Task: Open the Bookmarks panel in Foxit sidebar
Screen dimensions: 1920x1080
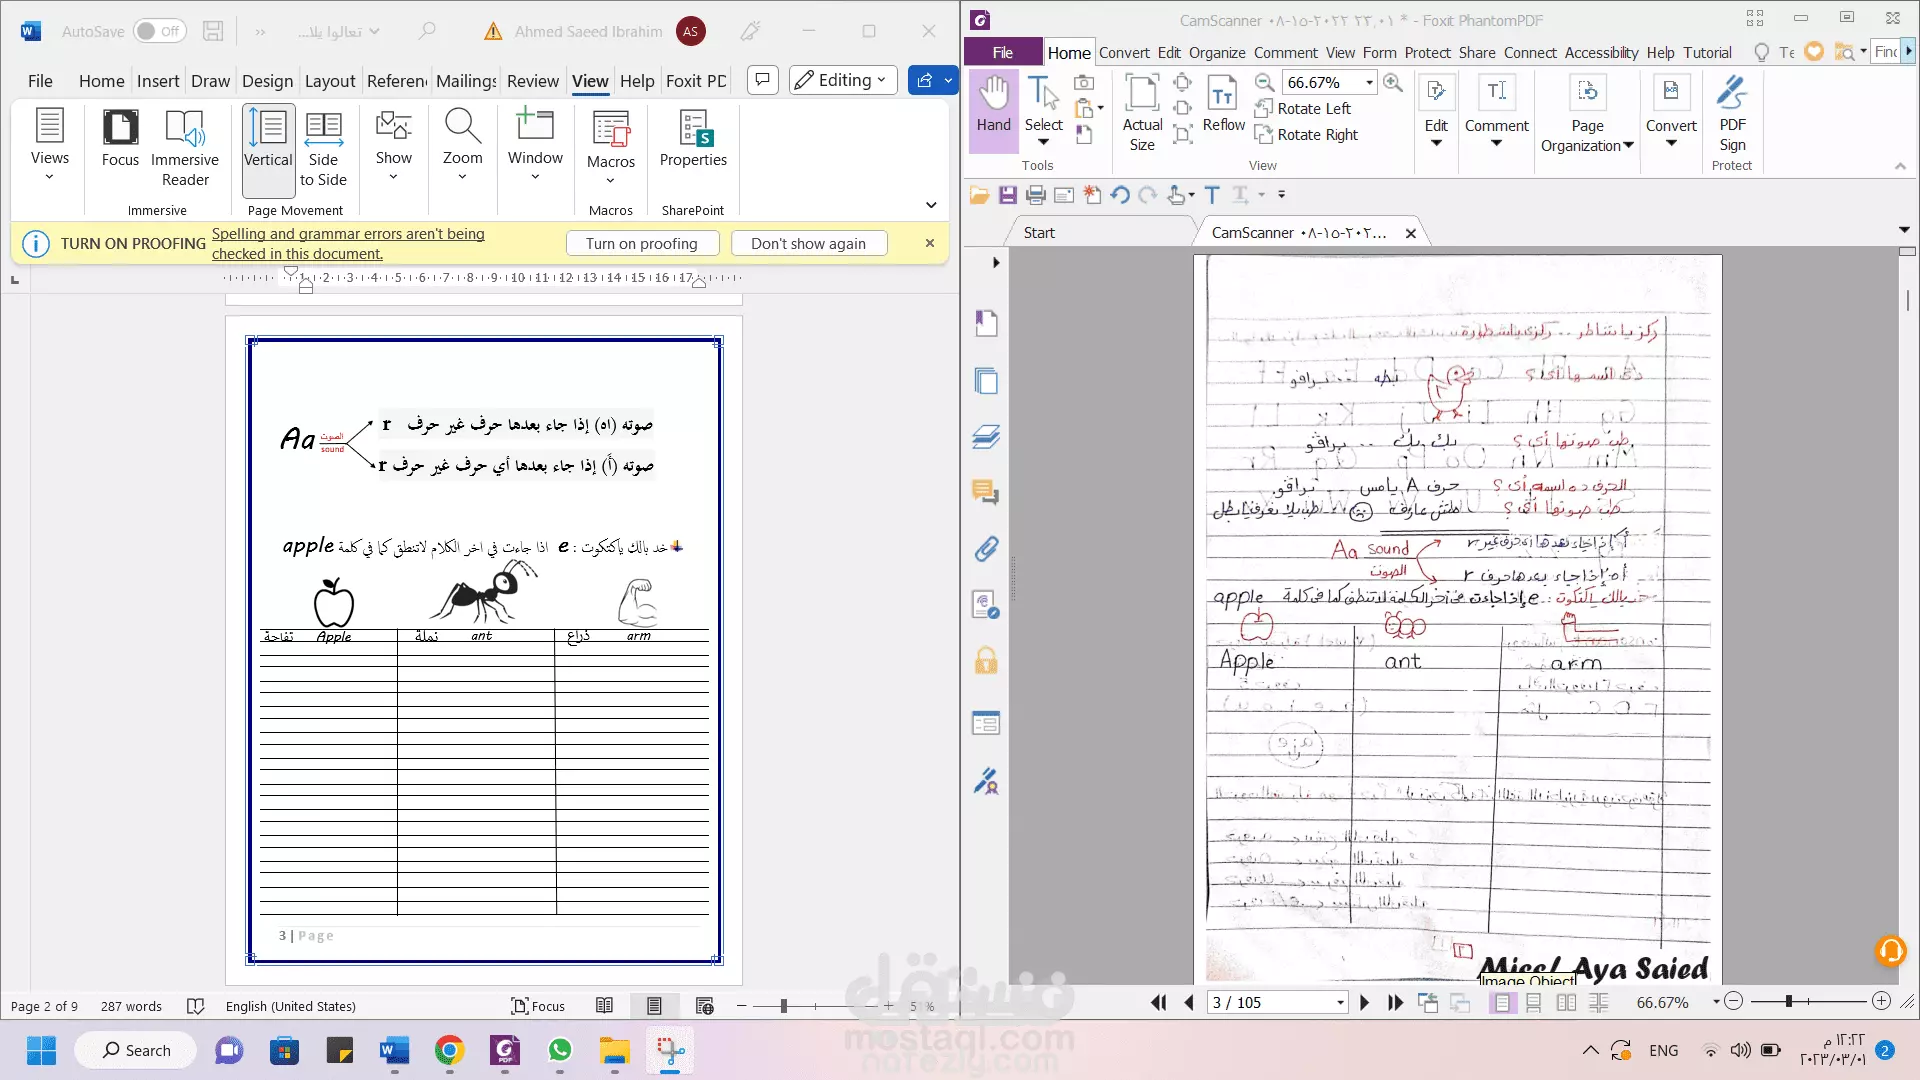Action: (986, 323)
